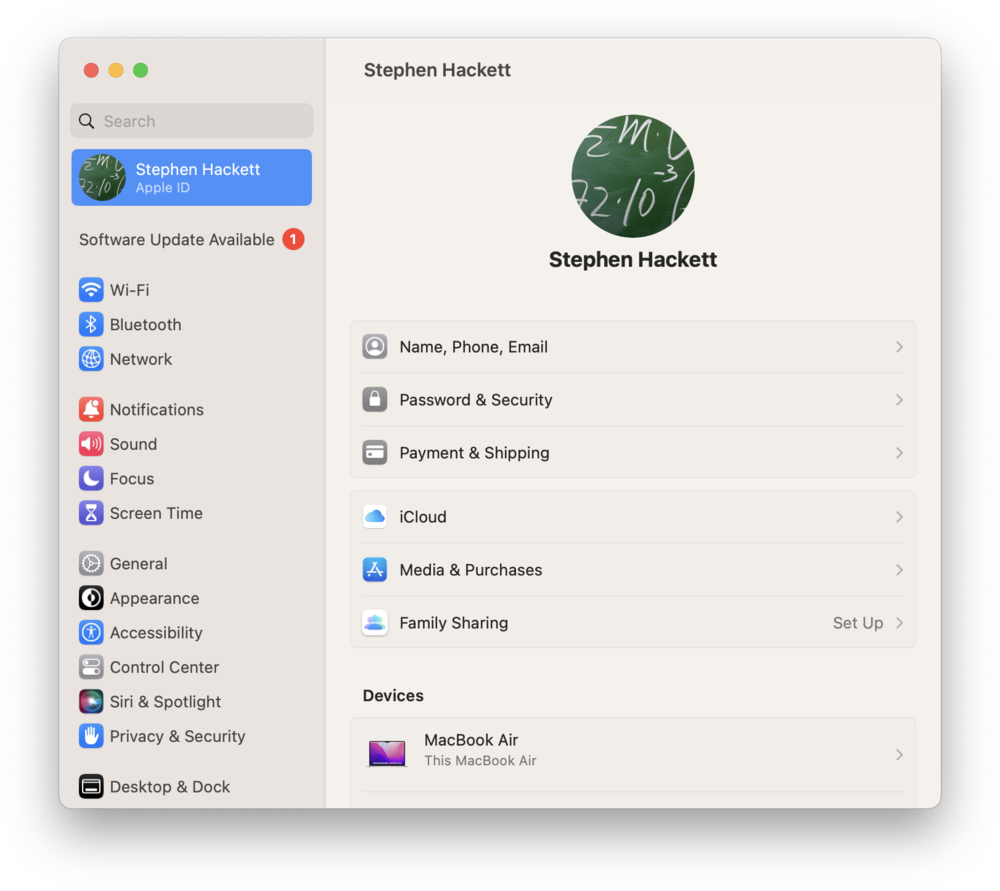
Task: Click the iCloud cloud icon
Action: coord(375,516)
